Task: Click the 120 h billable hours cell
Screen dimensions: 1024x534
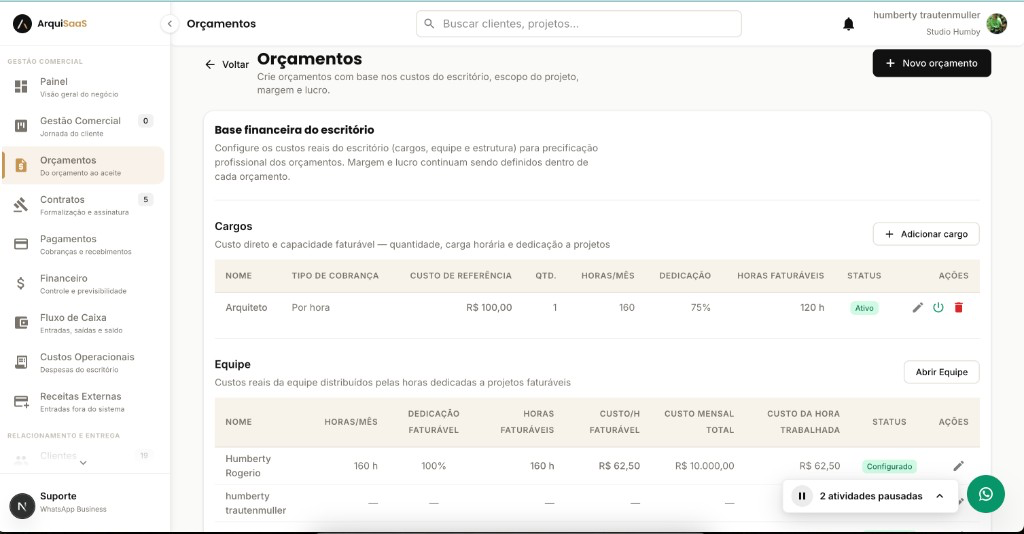Action: [x=812, y=307]
